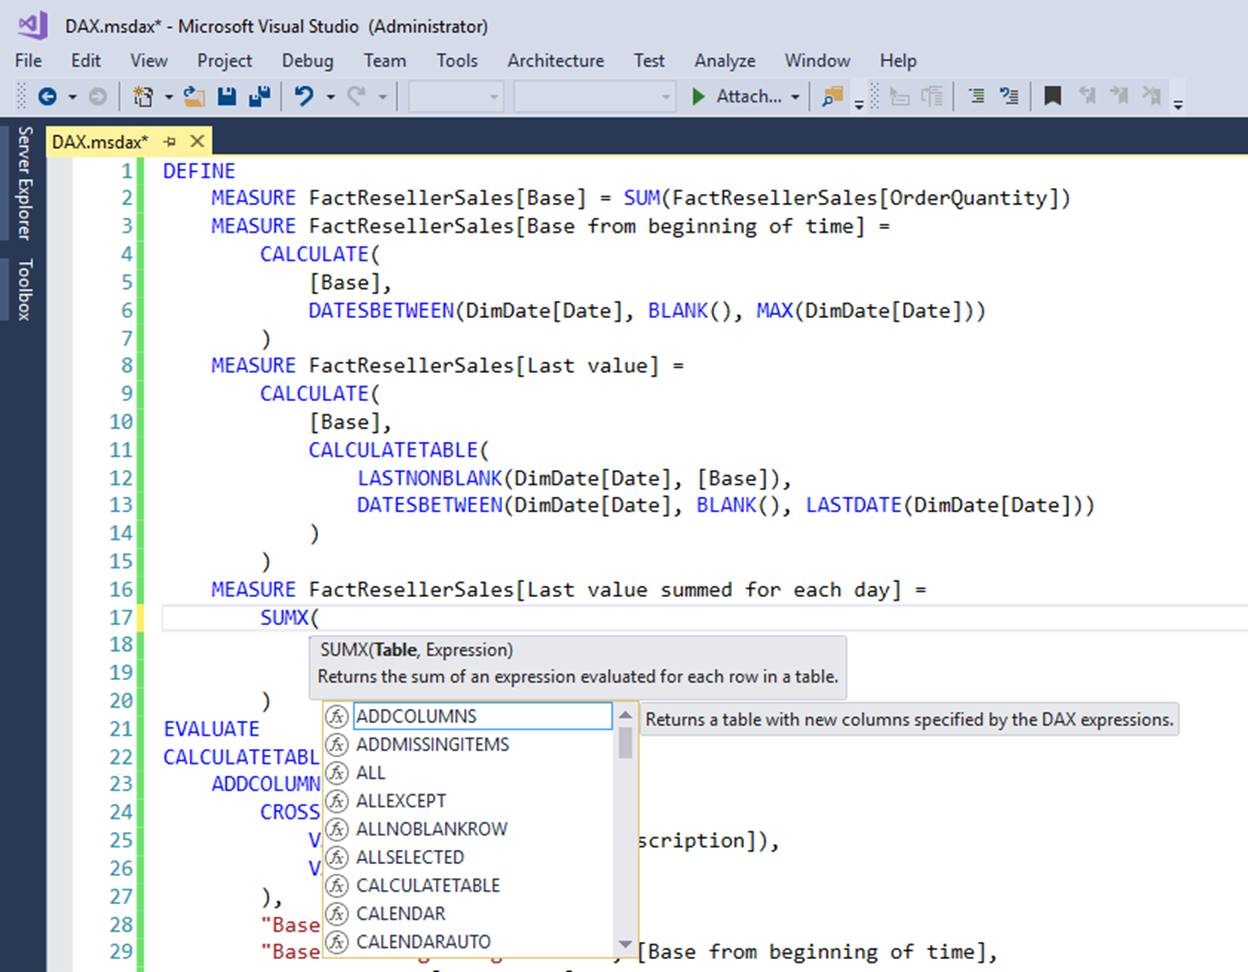Open the Architecture menu
Screen dimensions: 1248x972
[x=555, y=60]
